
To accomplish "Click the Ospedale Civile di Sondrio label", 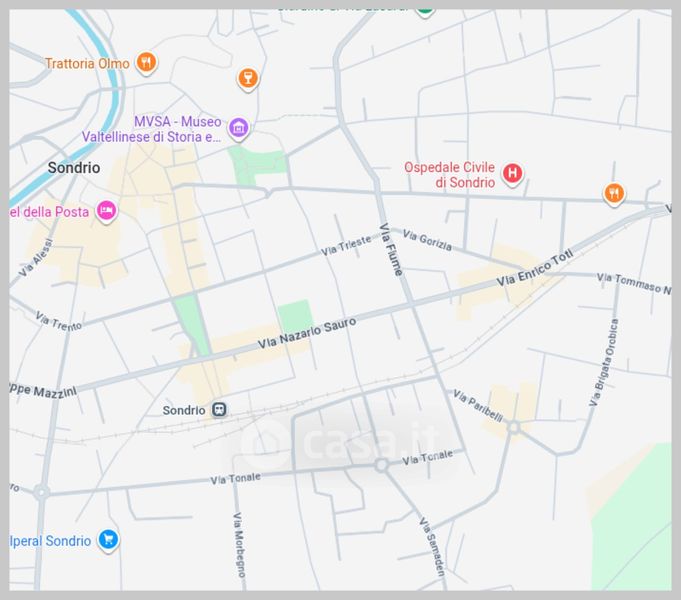I will (450, 175).
